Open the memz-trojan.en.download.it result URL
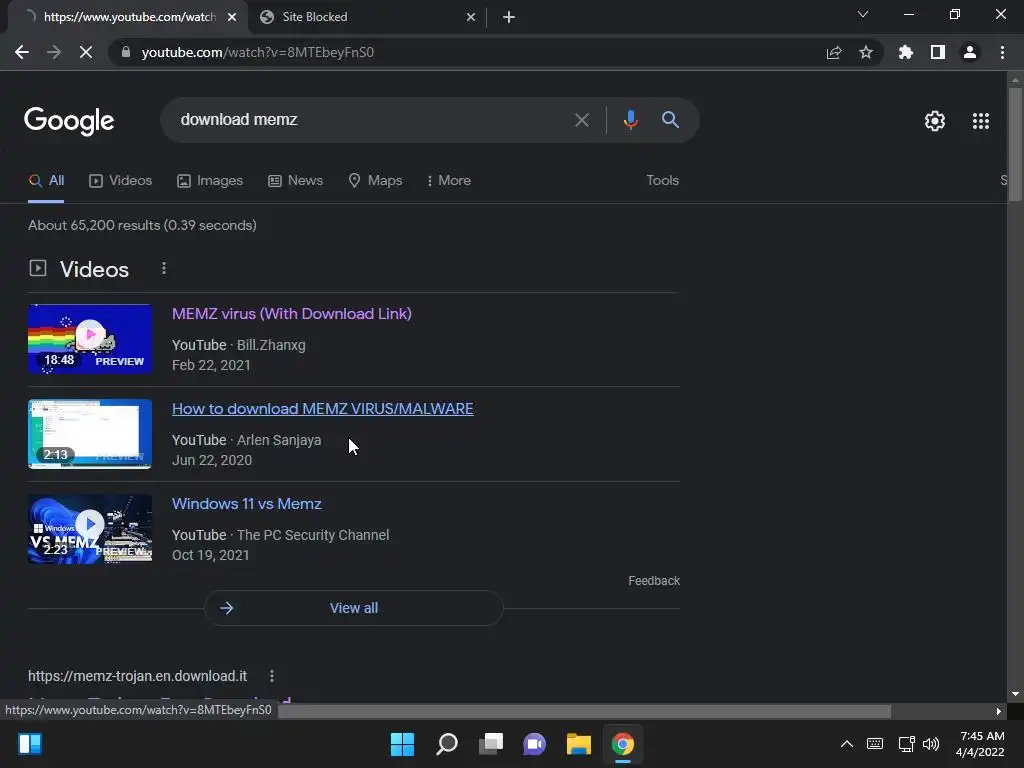This screenshot has width=1024, height=768. point(138,676)
